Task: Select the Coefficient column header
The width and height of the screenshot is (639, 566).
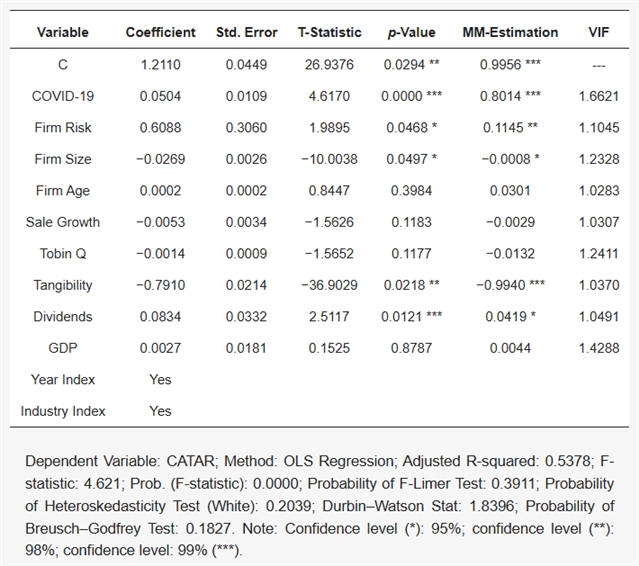Action: [x=160, y=33]
